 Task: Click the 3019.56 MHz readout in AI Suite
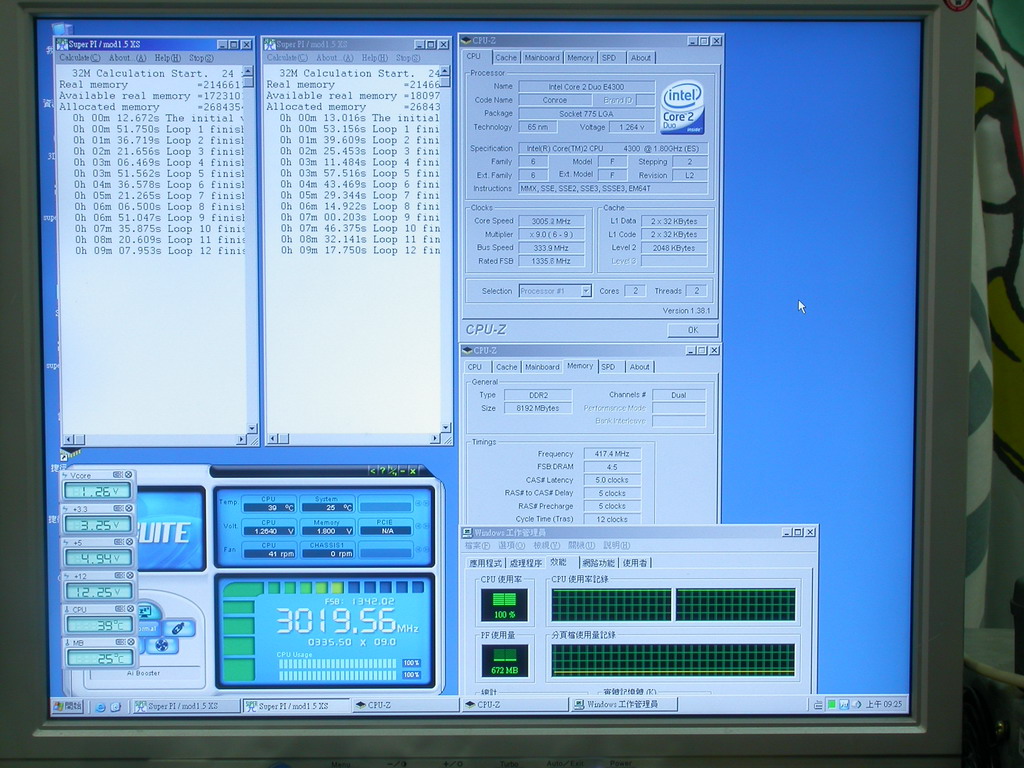[x=347, y=620]
